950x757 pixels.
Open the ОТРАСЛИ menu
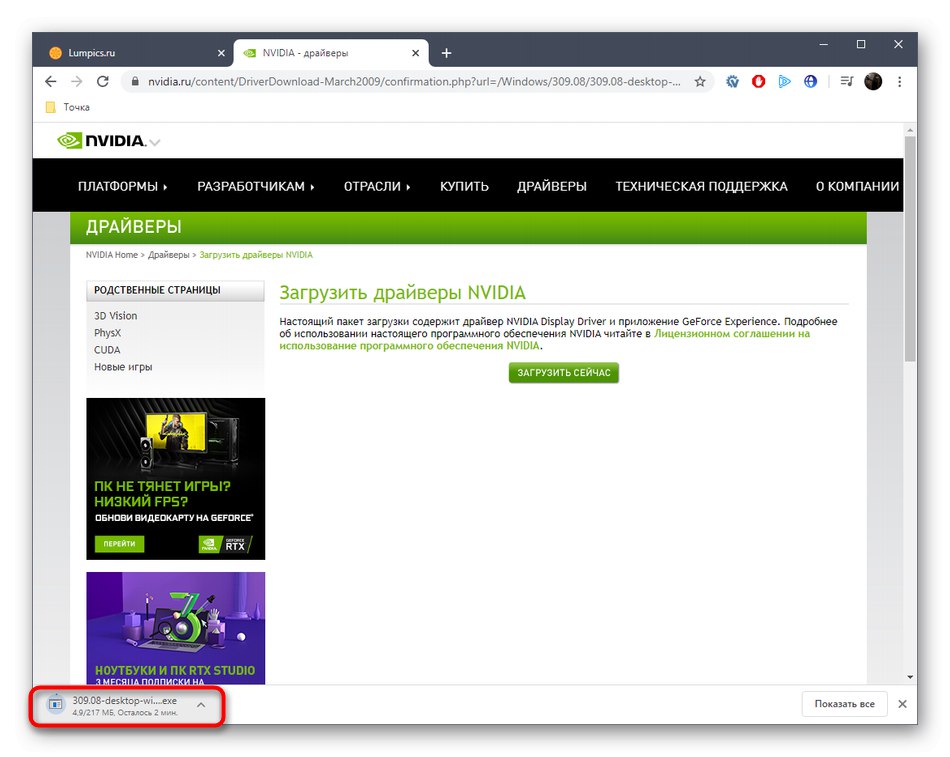point(377,186)
